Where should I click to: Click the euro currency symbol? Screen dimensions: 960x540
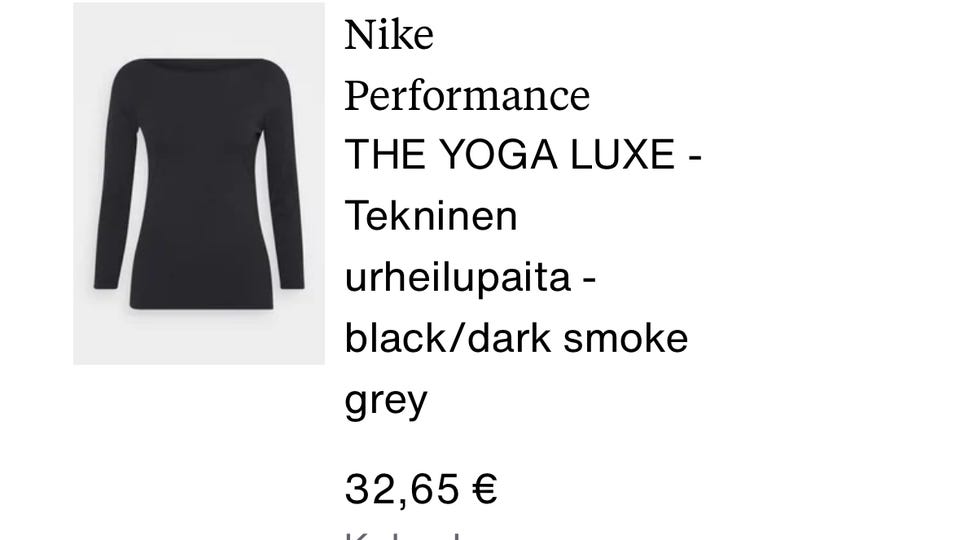pyautogui.click(x=485, y=489)
